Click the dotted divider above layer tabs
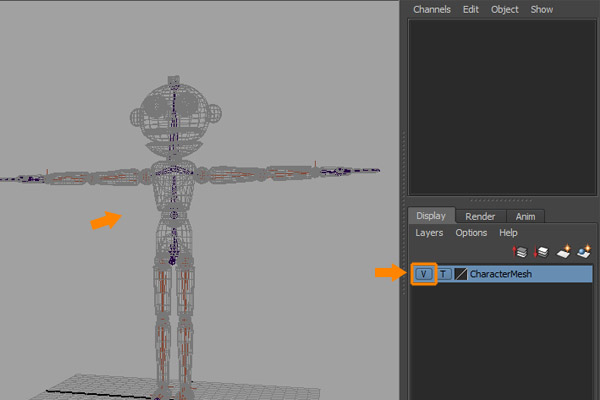Screen dimensions: 600x400 499,200
